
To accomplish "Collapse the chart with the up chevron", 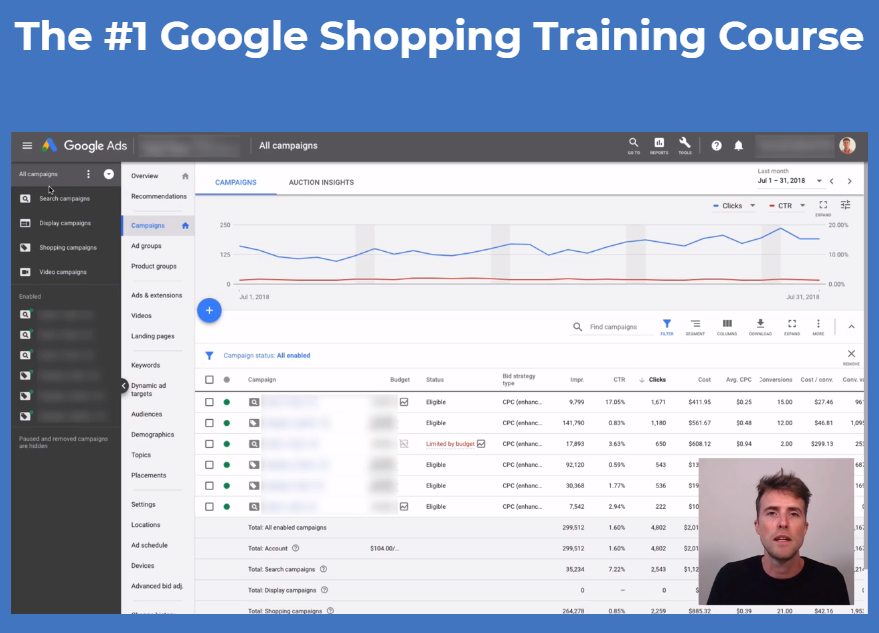I will pos(851,327).
